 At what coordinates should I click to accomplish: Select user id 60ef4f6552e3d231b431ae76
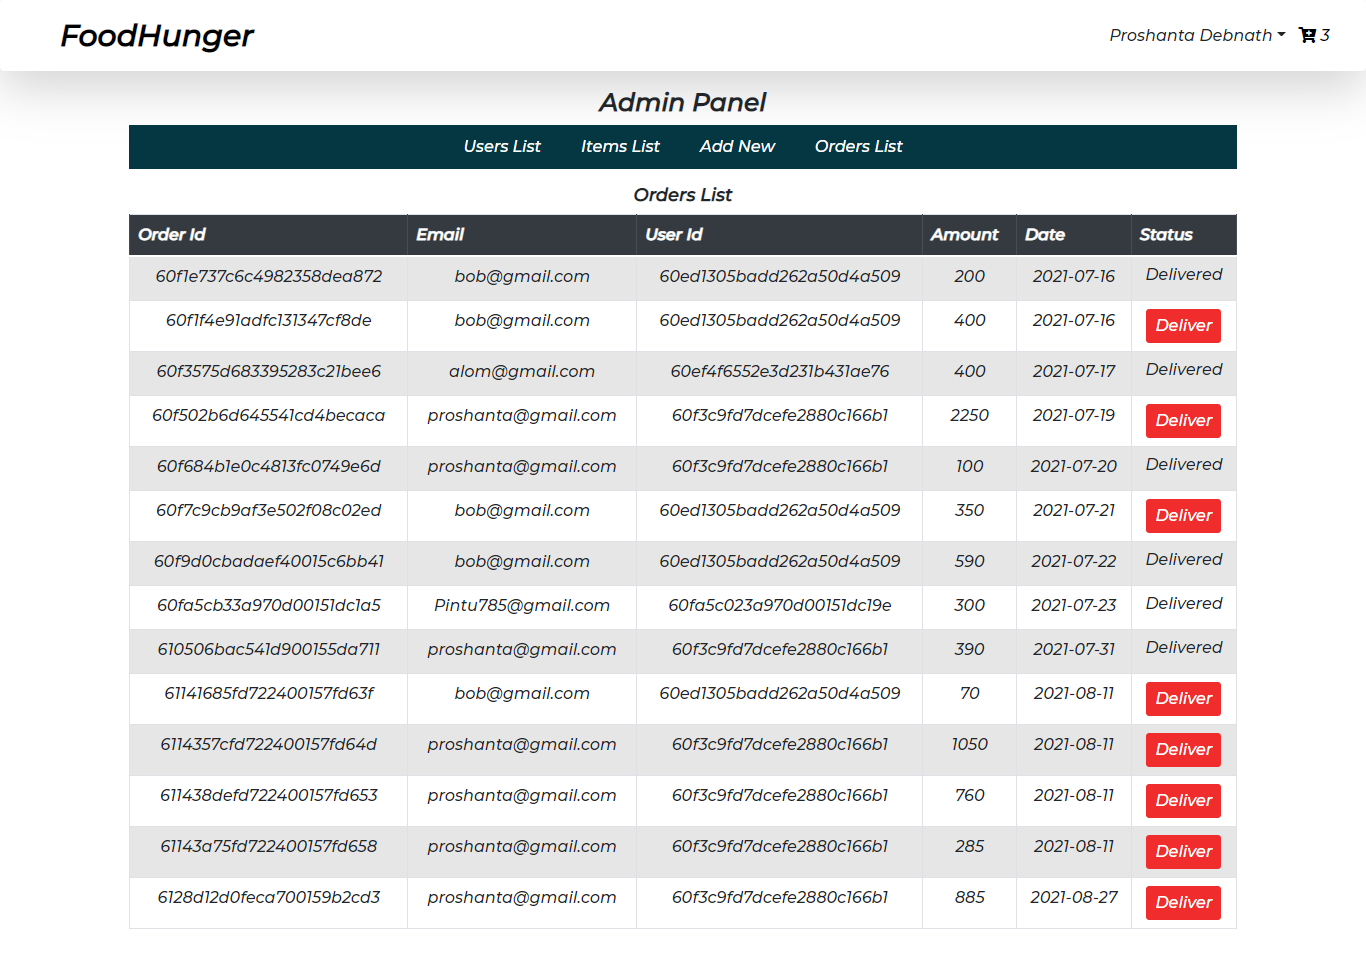click(779, 371)
